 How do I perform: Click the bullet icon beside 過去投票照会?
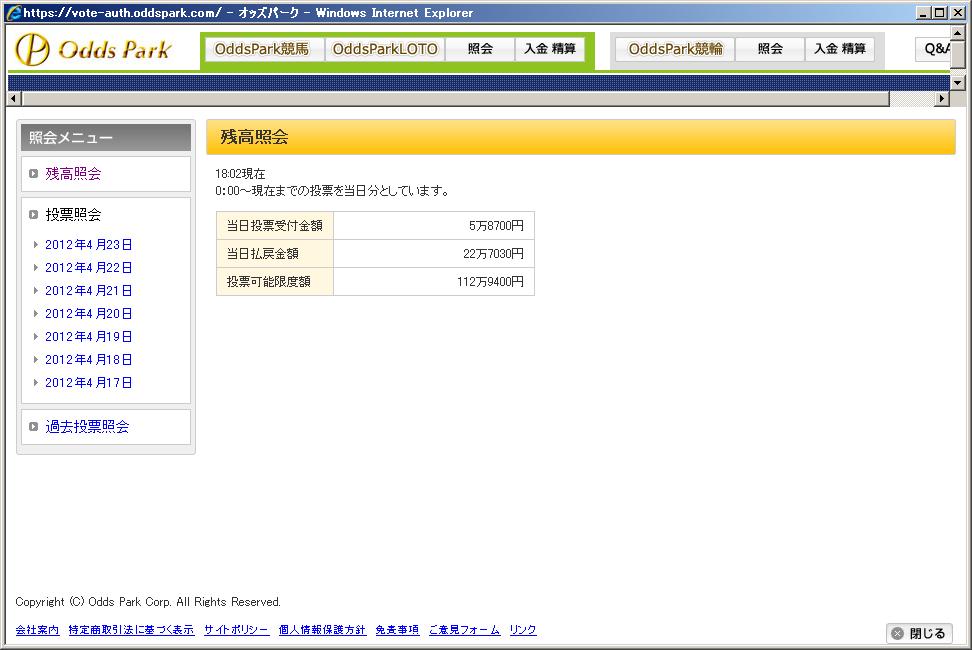[x=33, y=426]
